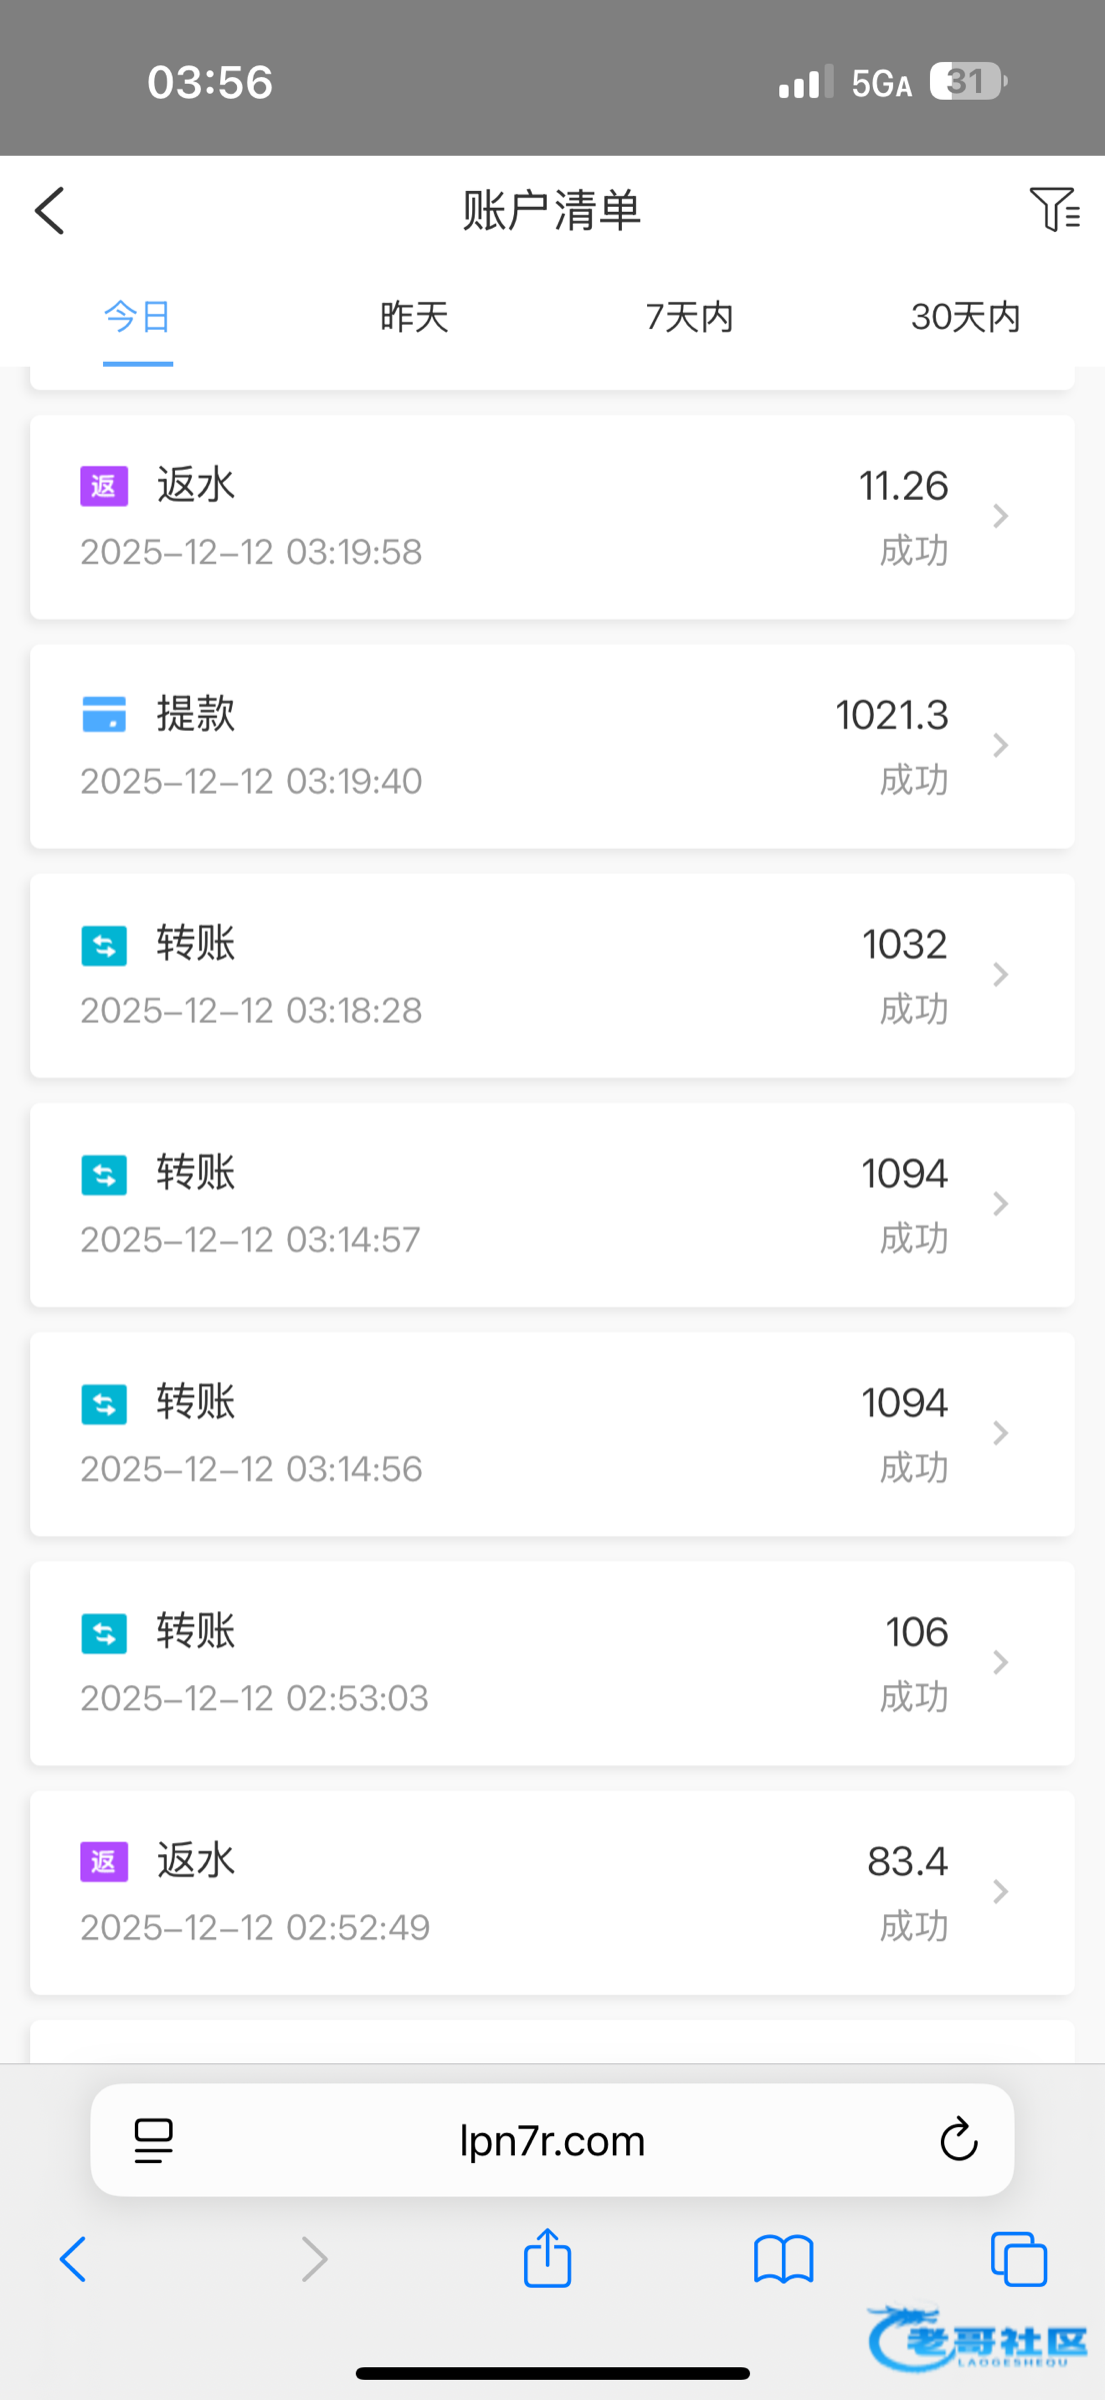This screenshot has height=2400, width=1105.
Task: Expand the 转账 1032 entry chevron
Action: pyautogui.click(x=1000, y=974)
